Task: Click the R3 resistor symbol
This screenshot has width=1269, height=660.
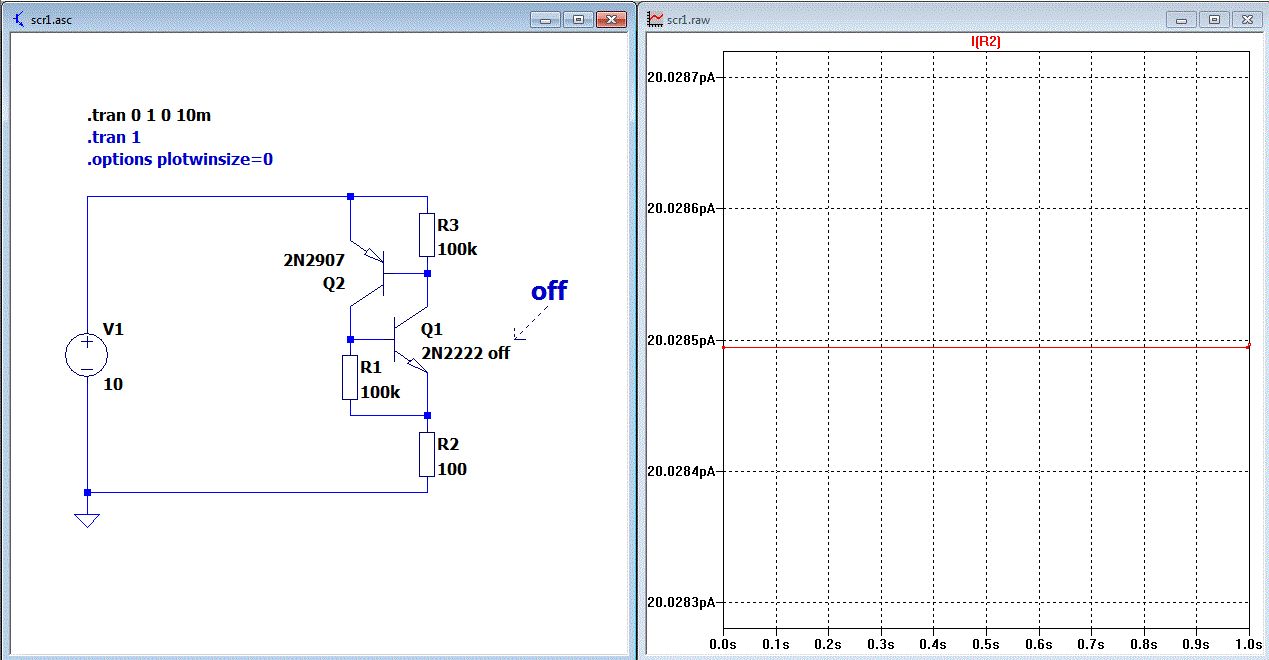Action: [427, 235]
